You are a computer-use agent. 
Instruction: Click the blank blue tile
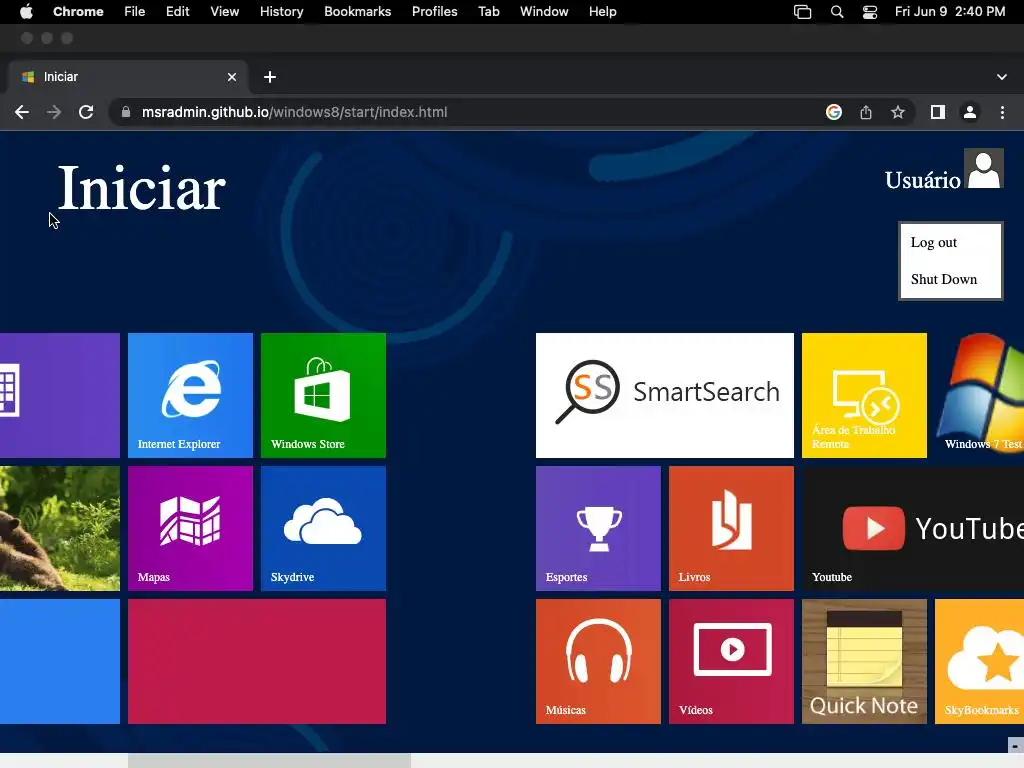[60, 662]
